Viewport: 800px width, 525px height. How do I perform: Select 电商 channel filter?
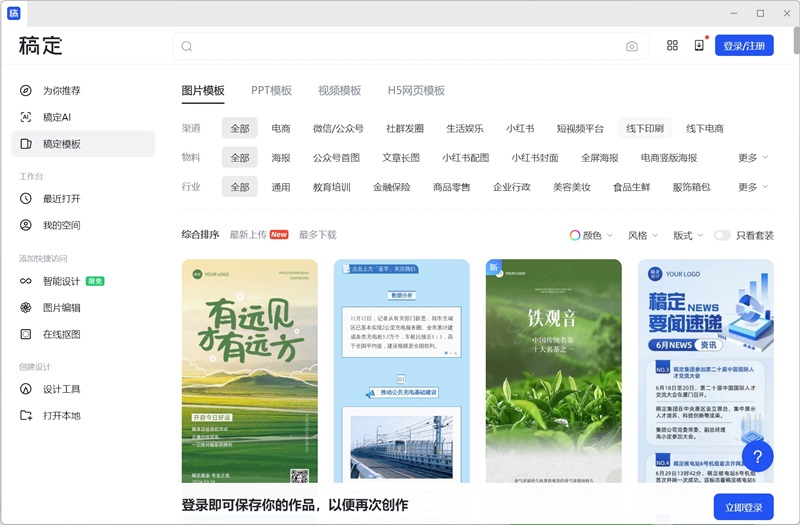pos(281,128)
